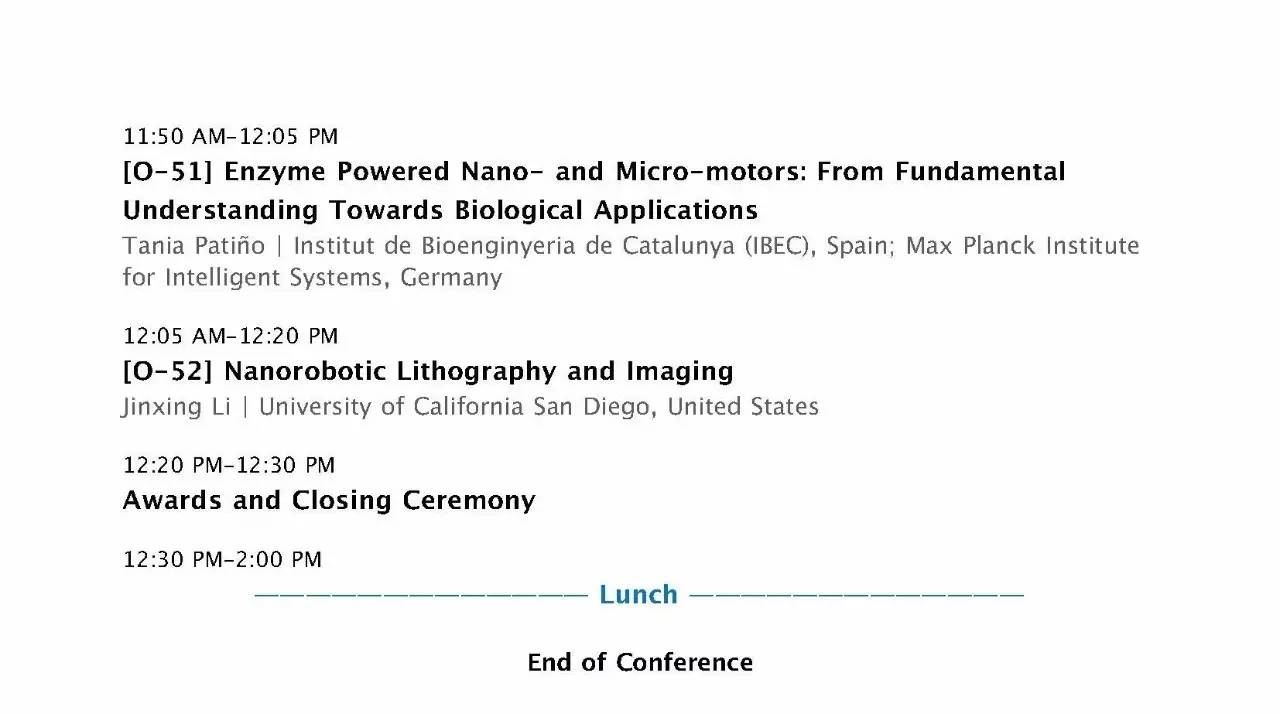Screen dimensions: 1280x714
Task: Select the [O-52] session code
Action: pos(168,372)
